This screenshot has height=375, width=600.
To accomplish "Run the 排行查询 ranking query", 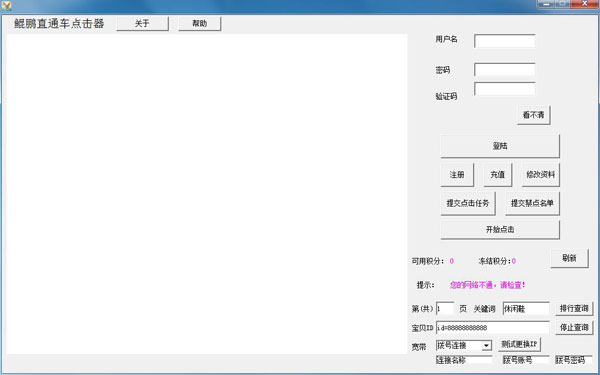I will click(574, 308).
